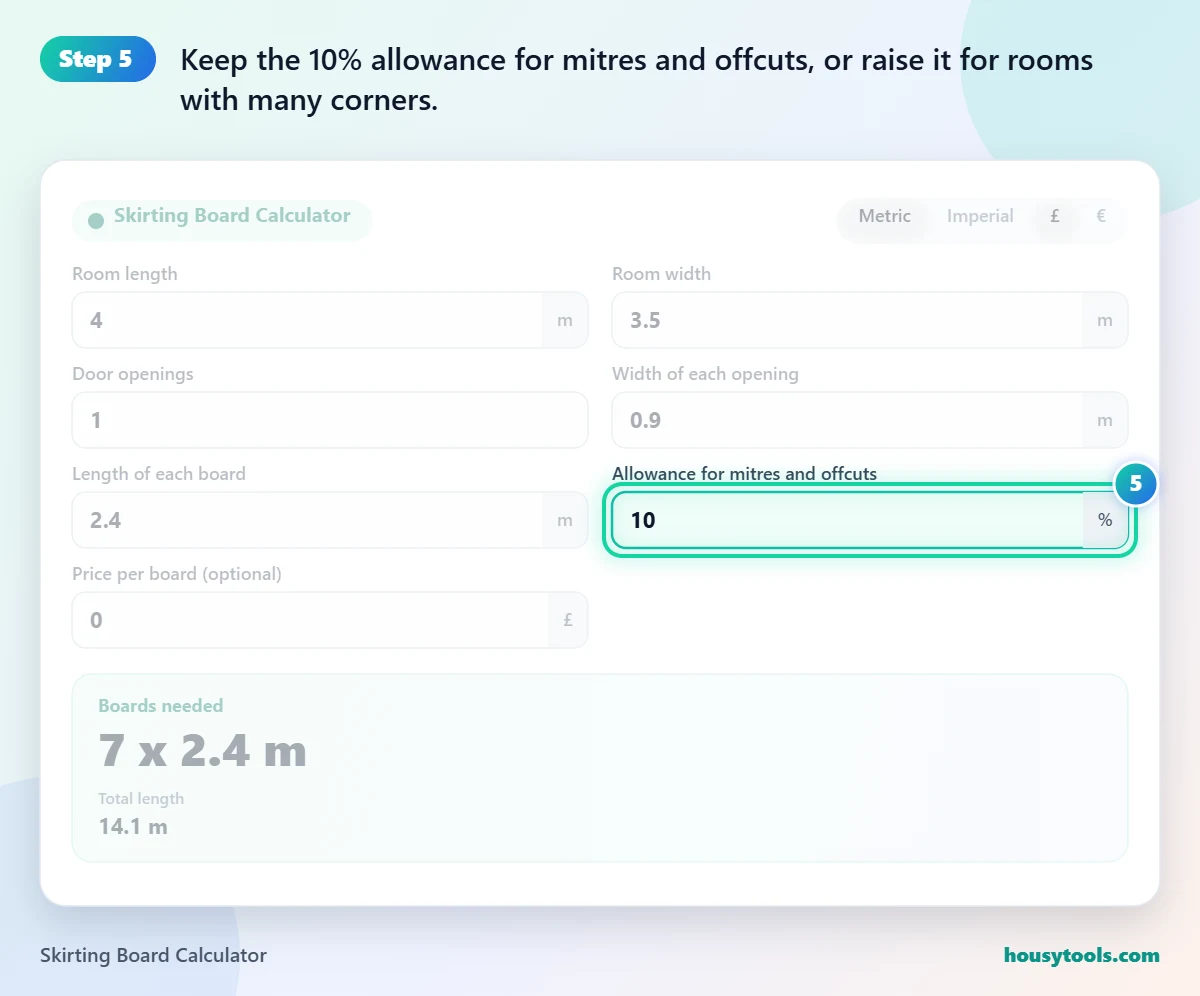Click the 'Width of each opening' label
Screen dimensions: 1200x996
(x=705, y=374)
